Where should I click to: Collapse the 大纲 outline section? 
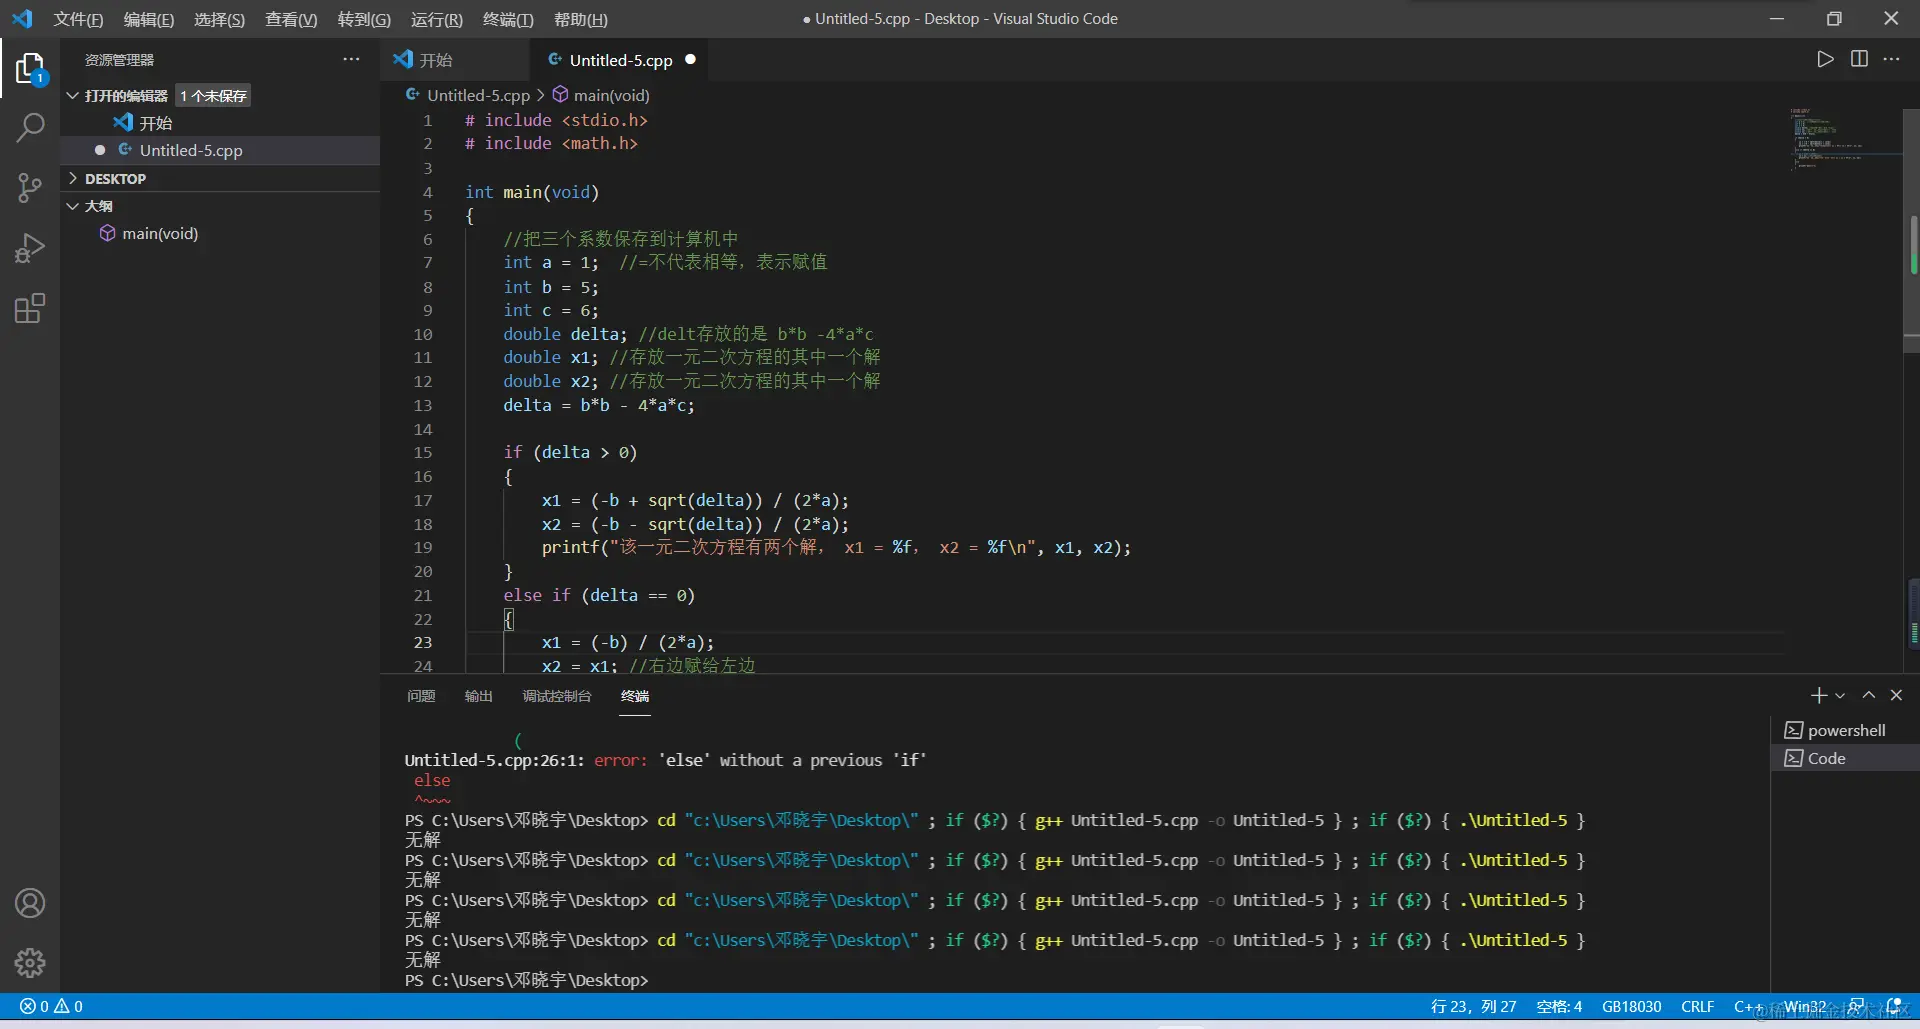coord(98,206)
